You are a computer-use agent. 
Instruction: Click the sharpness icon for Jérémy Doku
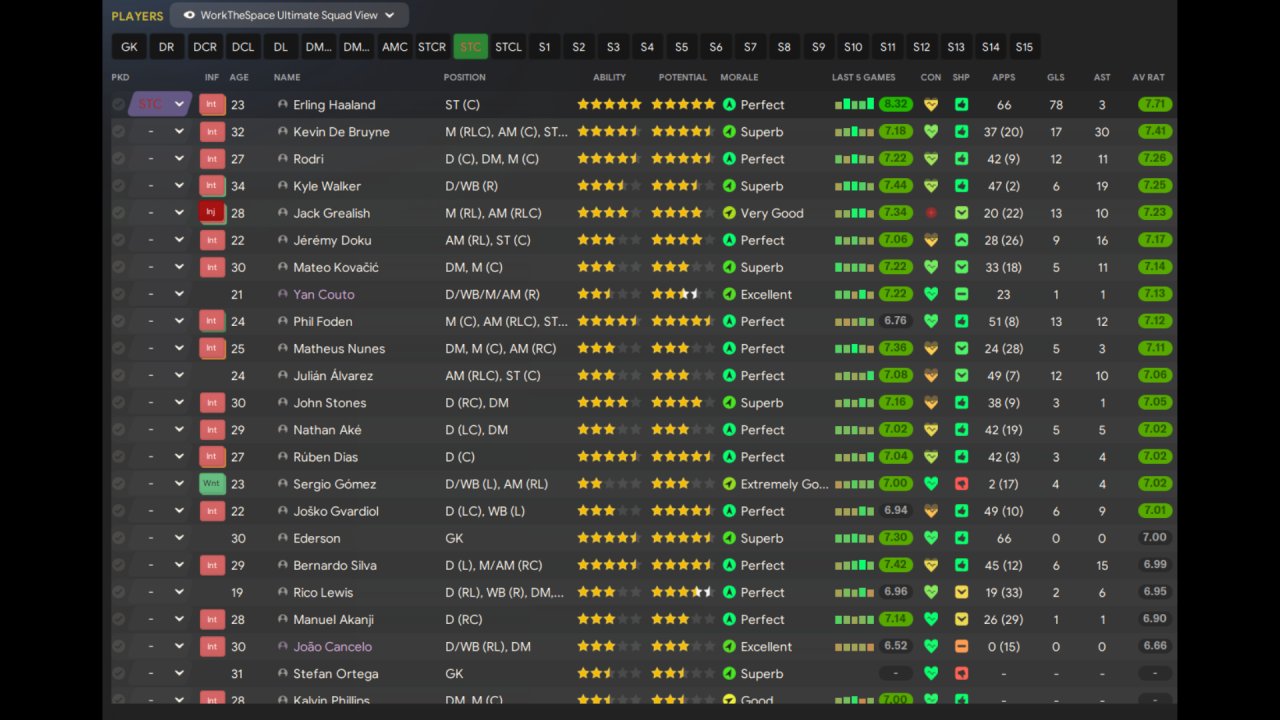point(961,240)
